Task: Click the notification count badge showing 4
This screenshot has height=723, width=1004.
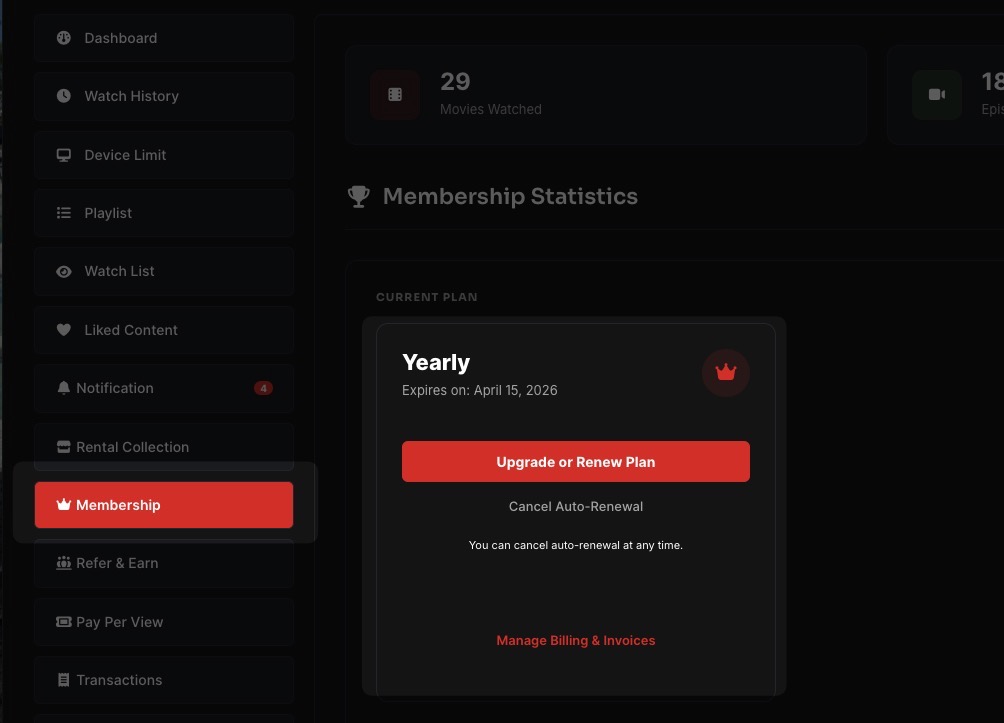Action: click(x=263, y=388)
